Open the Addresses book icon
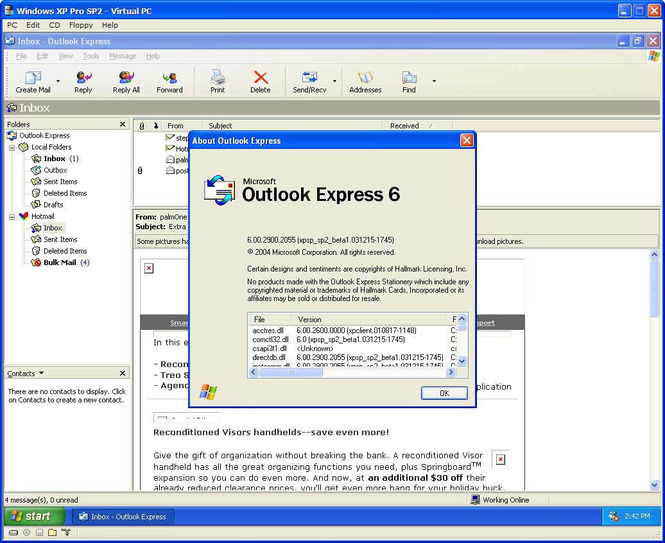665x543 pixels. (365, 77)
